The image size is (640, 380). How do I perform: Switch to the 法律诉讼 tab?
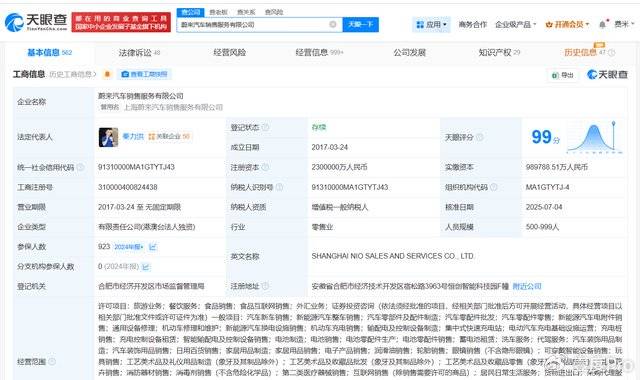coord(139,53)
